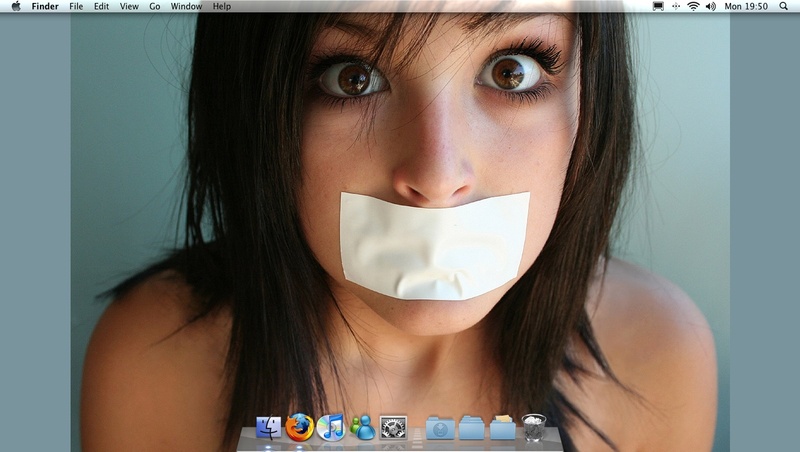Open the Messenger buddies app in Dock
This screenshot has height=452, width=800.
362,428
